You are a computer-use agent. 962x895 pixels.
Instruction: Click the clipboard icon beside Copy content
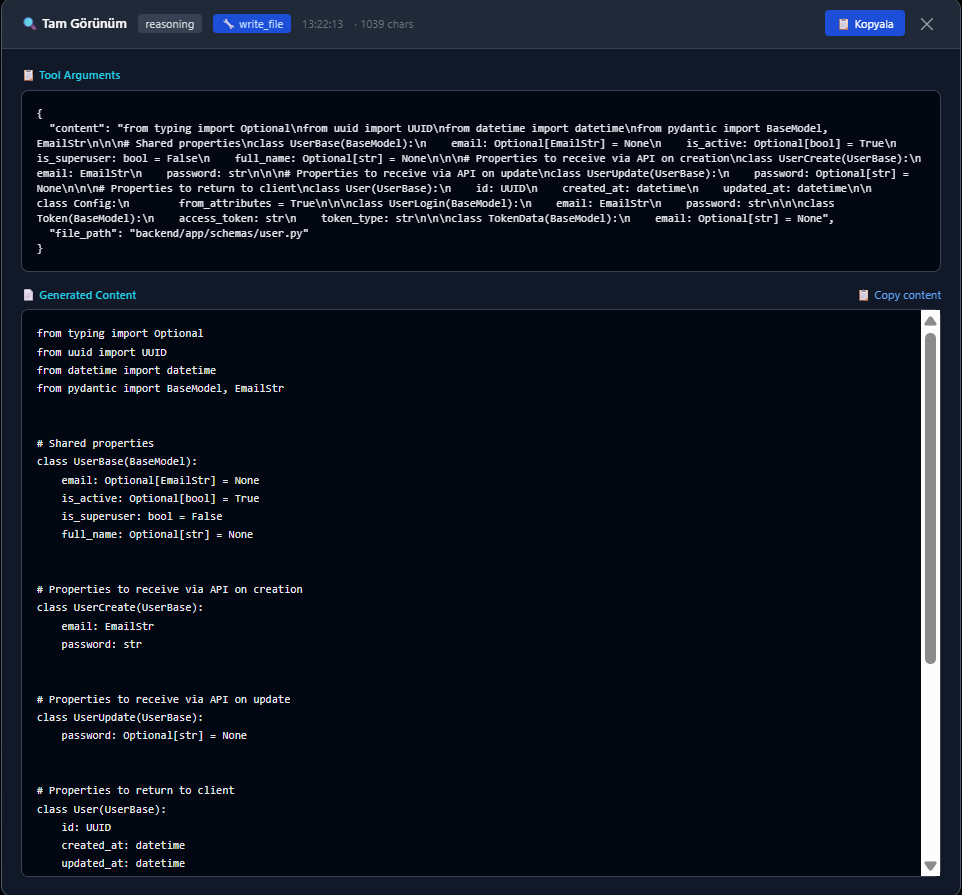[x=863, y=295]
